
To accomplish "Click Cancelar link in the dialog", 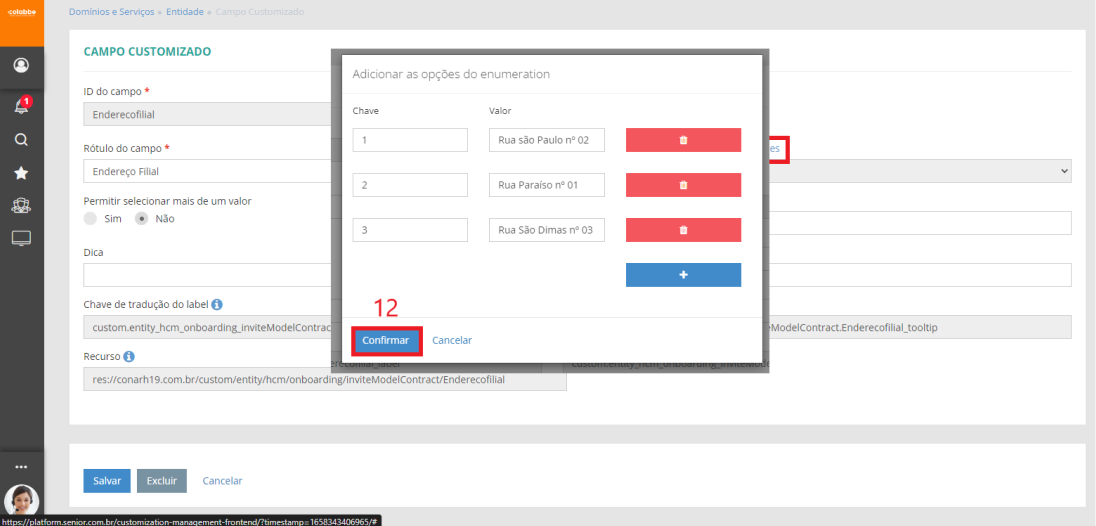I will [452, 341].
